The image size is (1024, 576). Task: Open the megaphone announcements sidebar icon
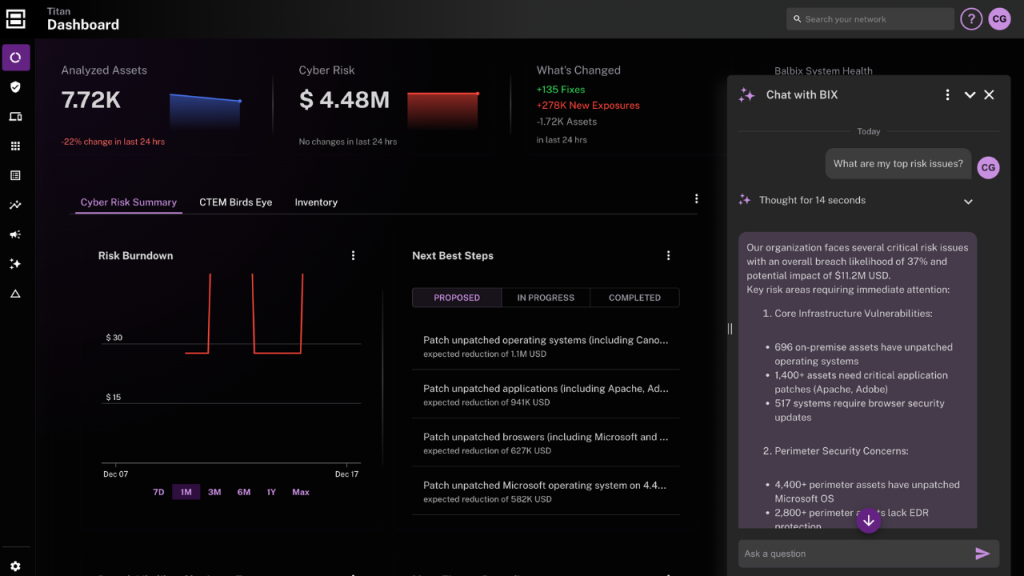[15, 235]
